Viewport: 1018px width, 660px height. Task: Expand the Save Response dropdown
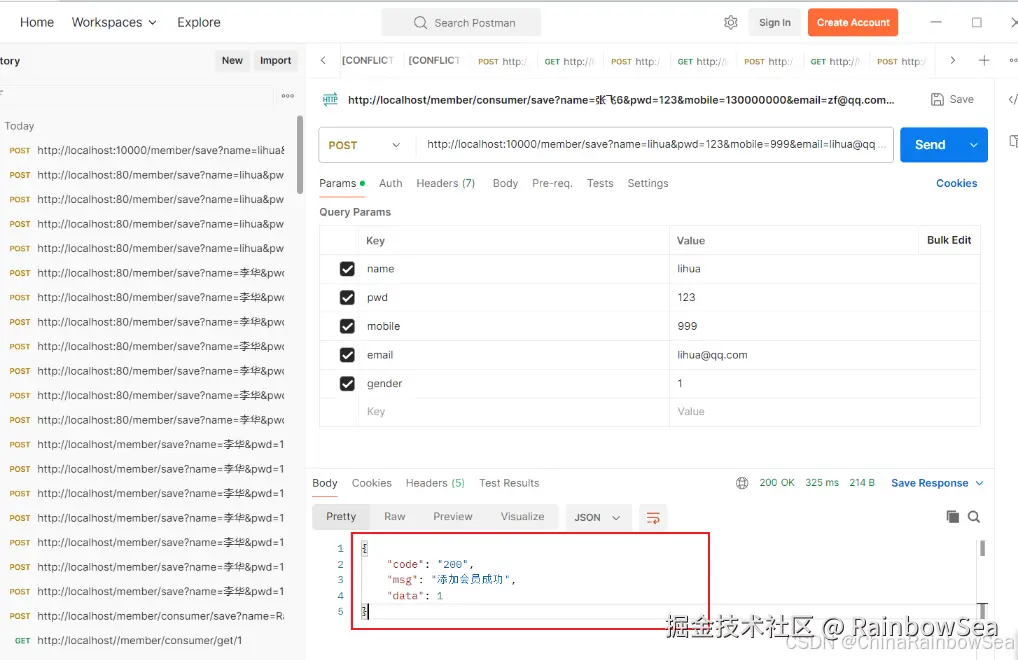[980, 483]
